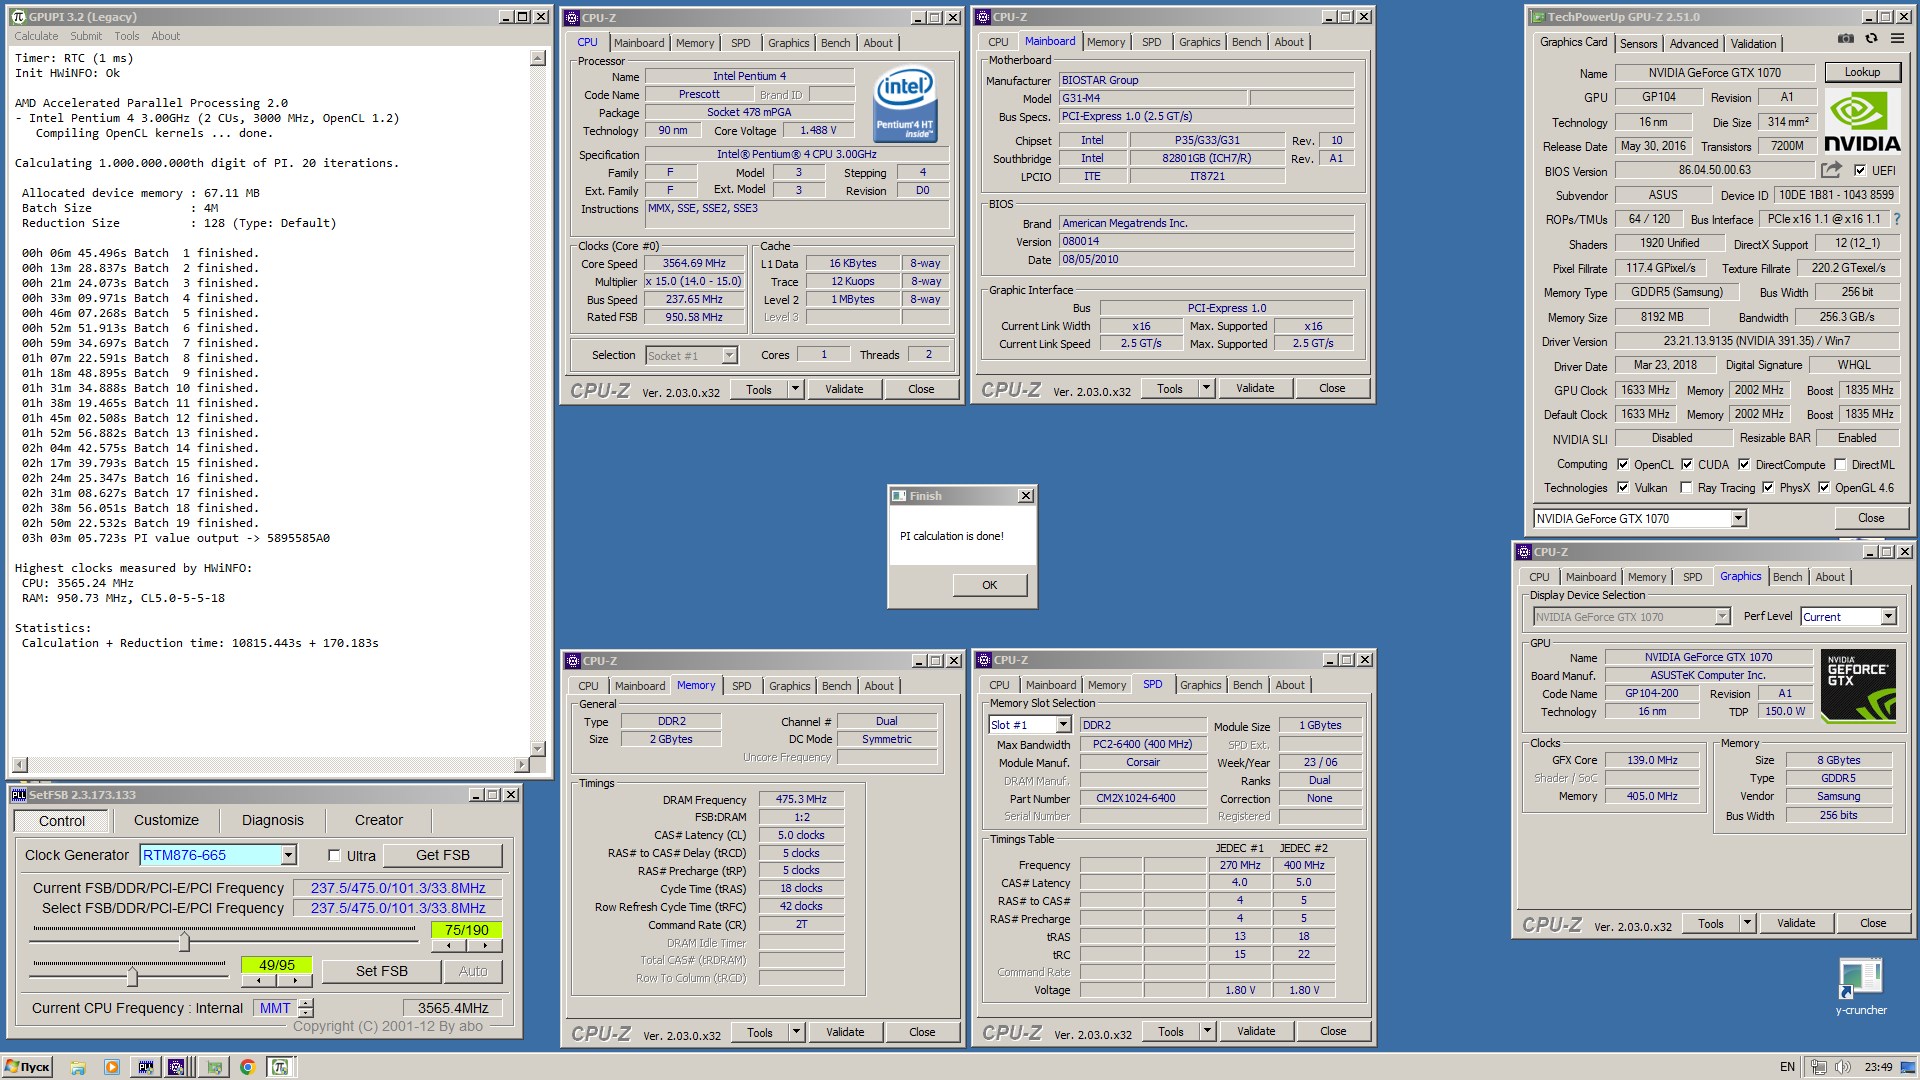Switch to GPU-Z taskbar button
This screenshot has height=1080, width=1920.
[x=214, y=1067]
